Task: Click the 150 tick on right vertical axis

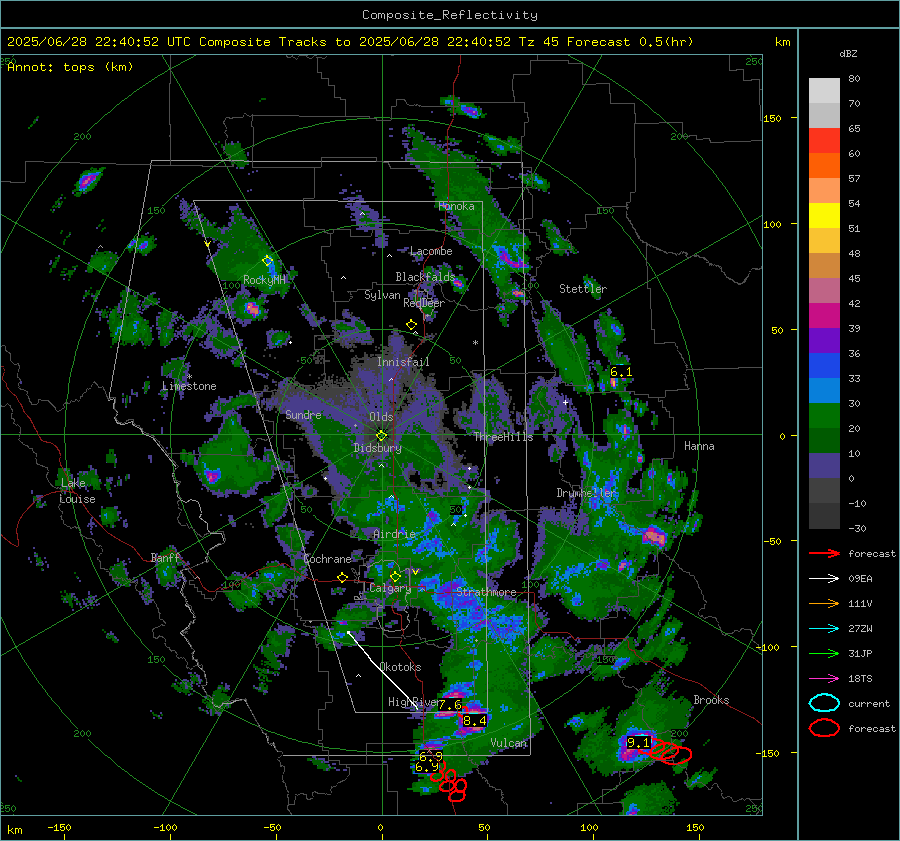Action: [773, 118]
